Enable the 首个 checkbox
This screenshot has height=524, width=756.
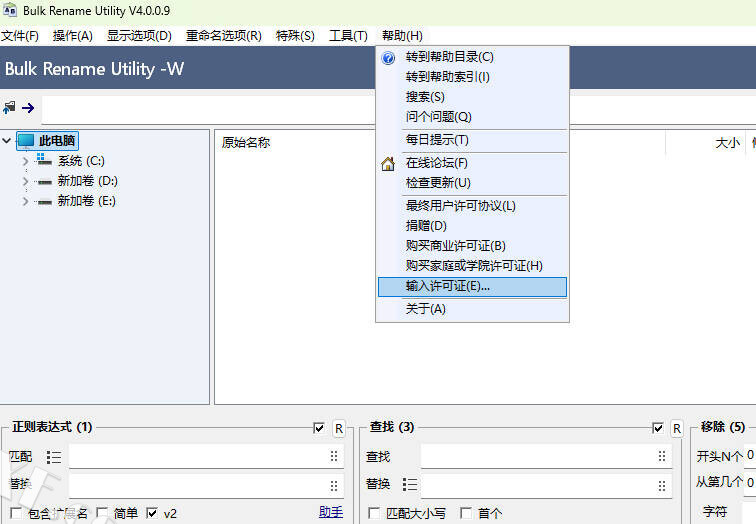click(466, 513)
